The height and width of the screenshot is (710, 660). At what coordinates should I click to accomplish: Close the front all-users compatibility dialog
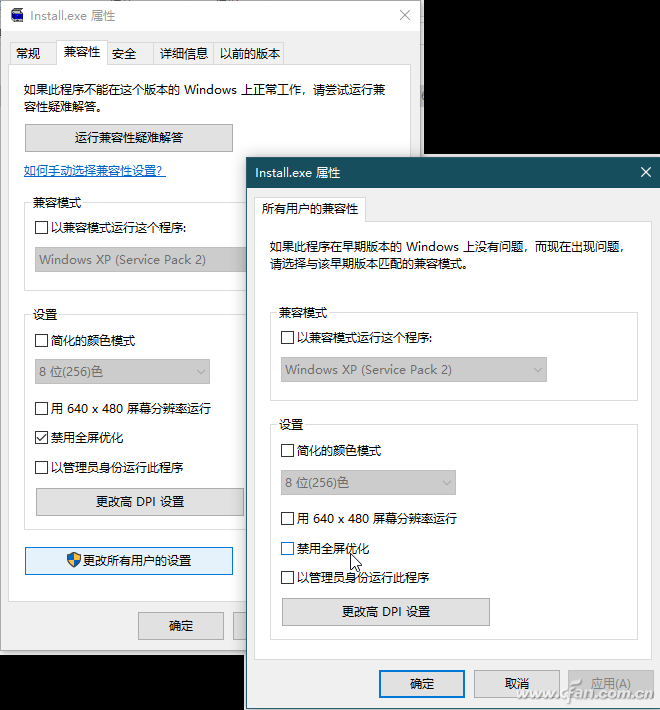tap(646, 173)
